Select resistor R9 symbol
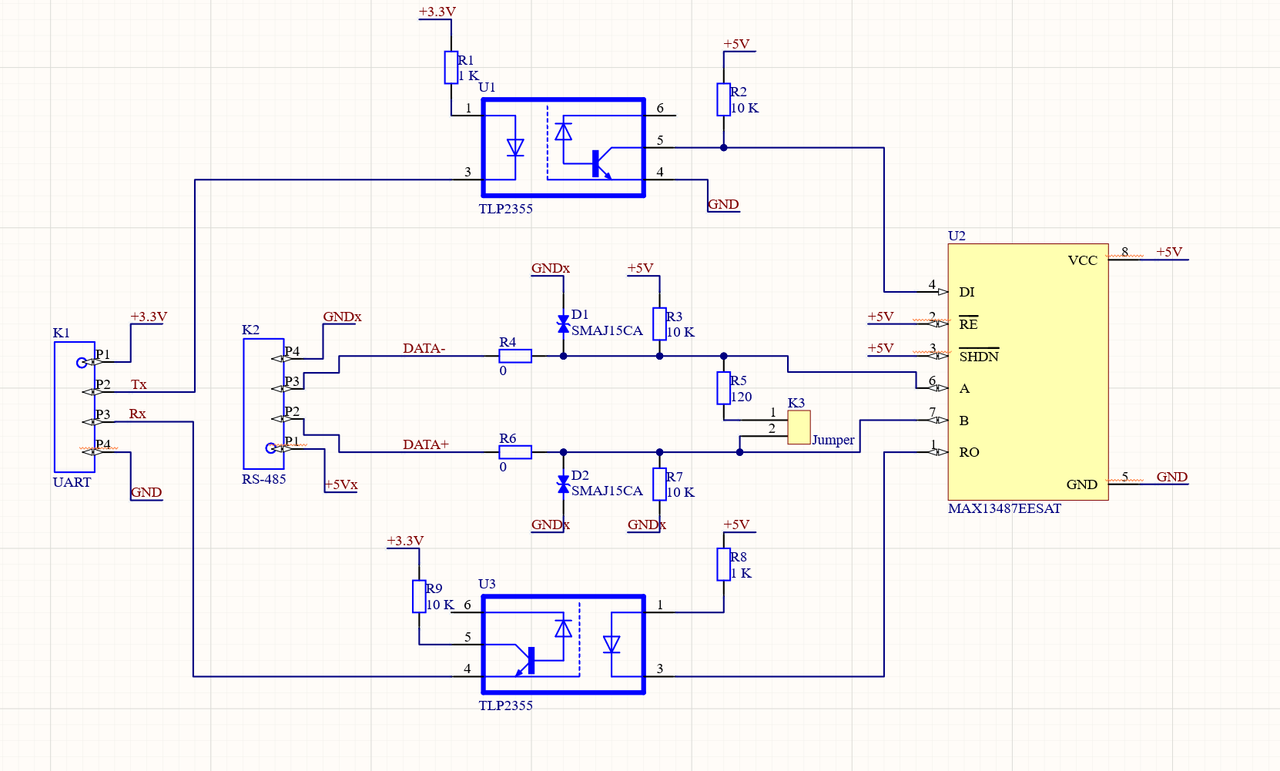The image size is (1280, 771). (419, 596)
